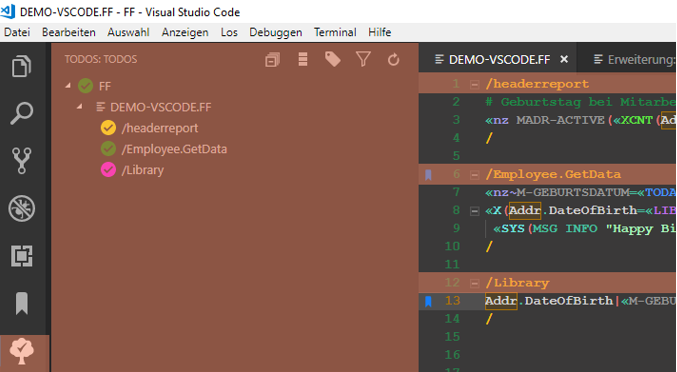Image resolution: width=677 pixels, height=372 pixels.
Task: Fold the block starting on line 8
Action: pyautogui.click(x=474, y=211)
